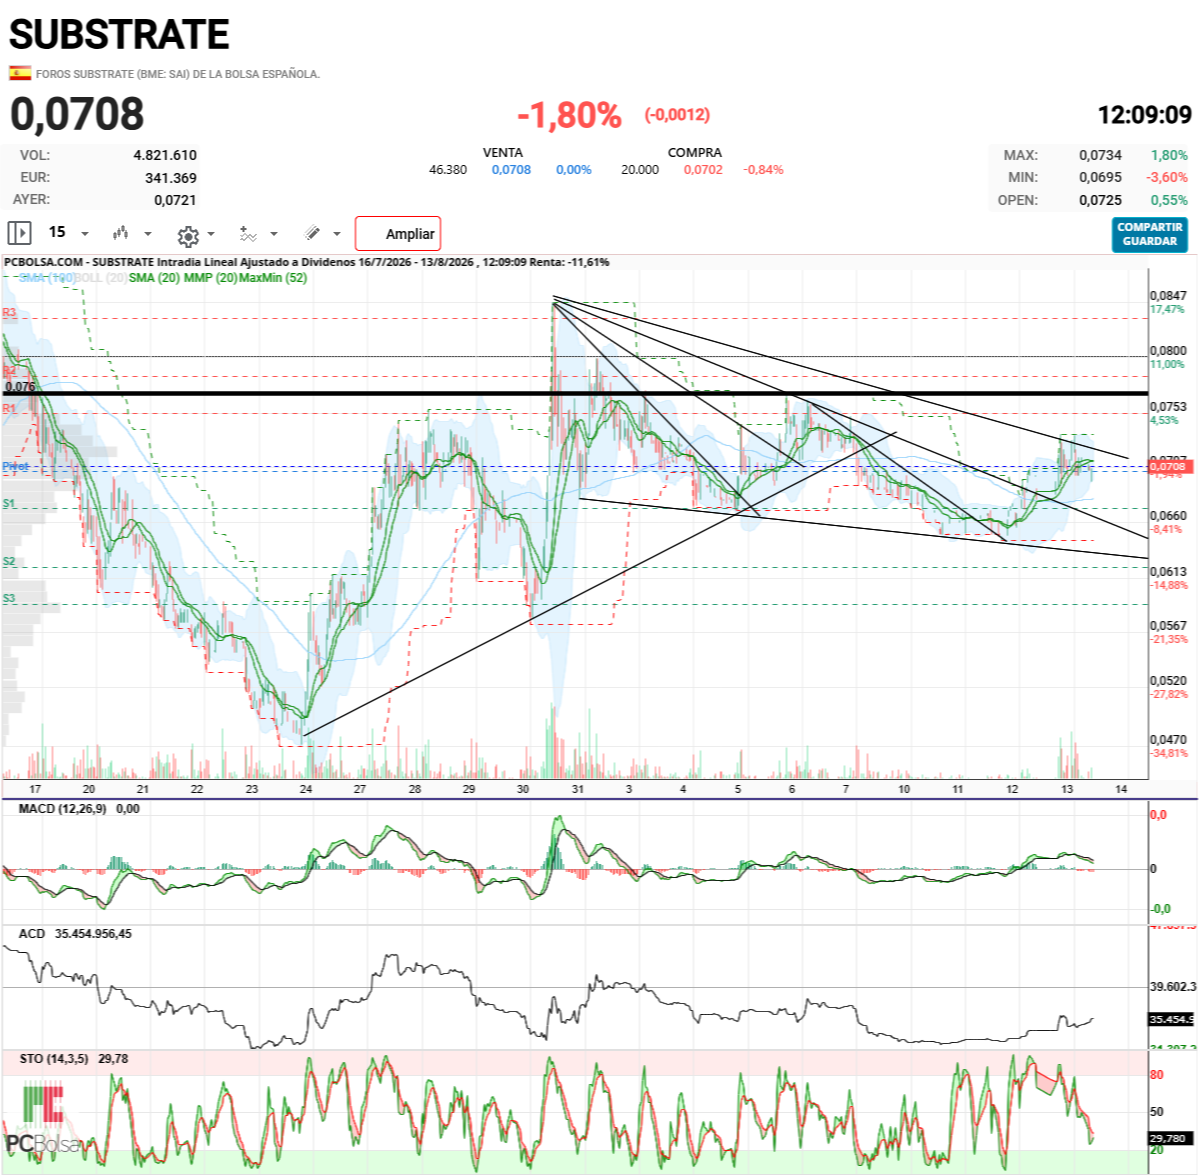The width and height of the screenshot is (1200, 1175).
Task: Open the Foros Substrate forum link
Action: (x=178, y=74)
